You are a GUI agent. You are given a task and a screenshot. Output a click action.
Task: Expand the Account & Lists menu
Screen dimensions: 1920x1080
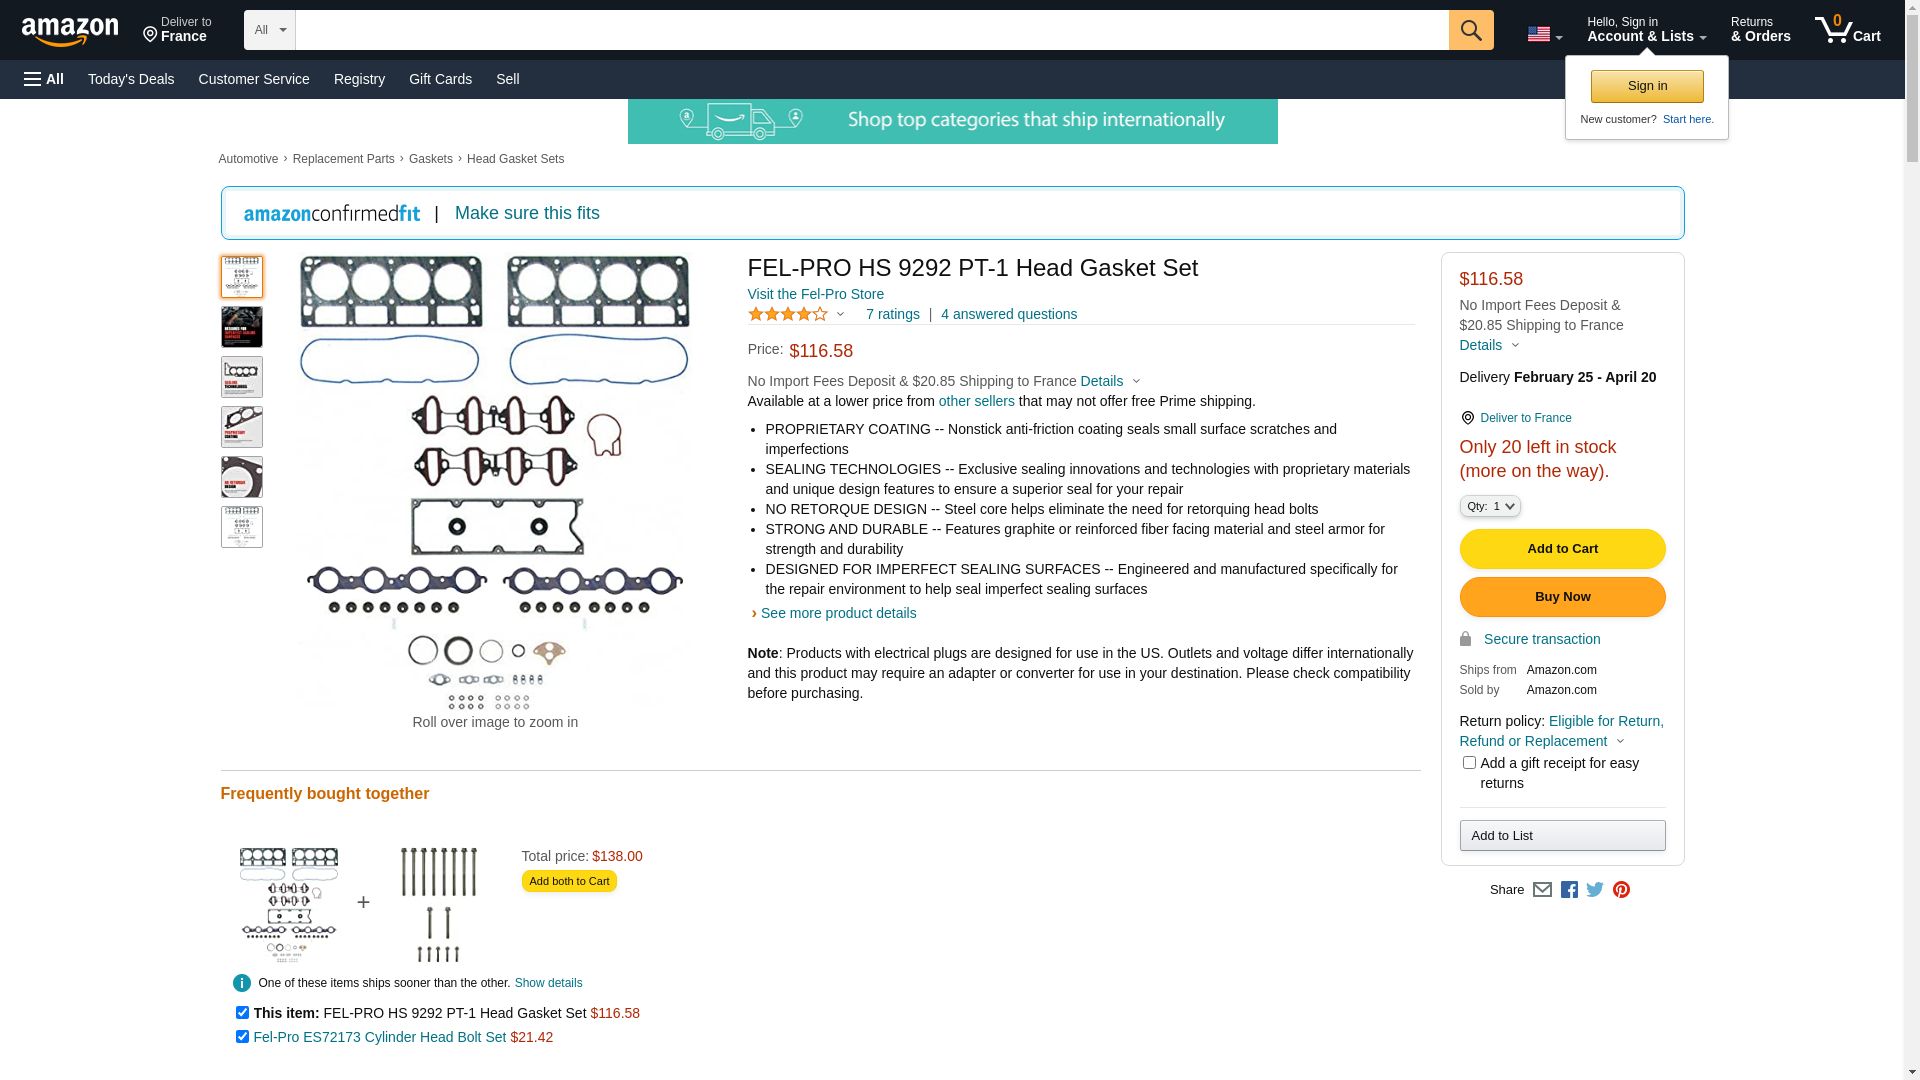click(1646, 30)
